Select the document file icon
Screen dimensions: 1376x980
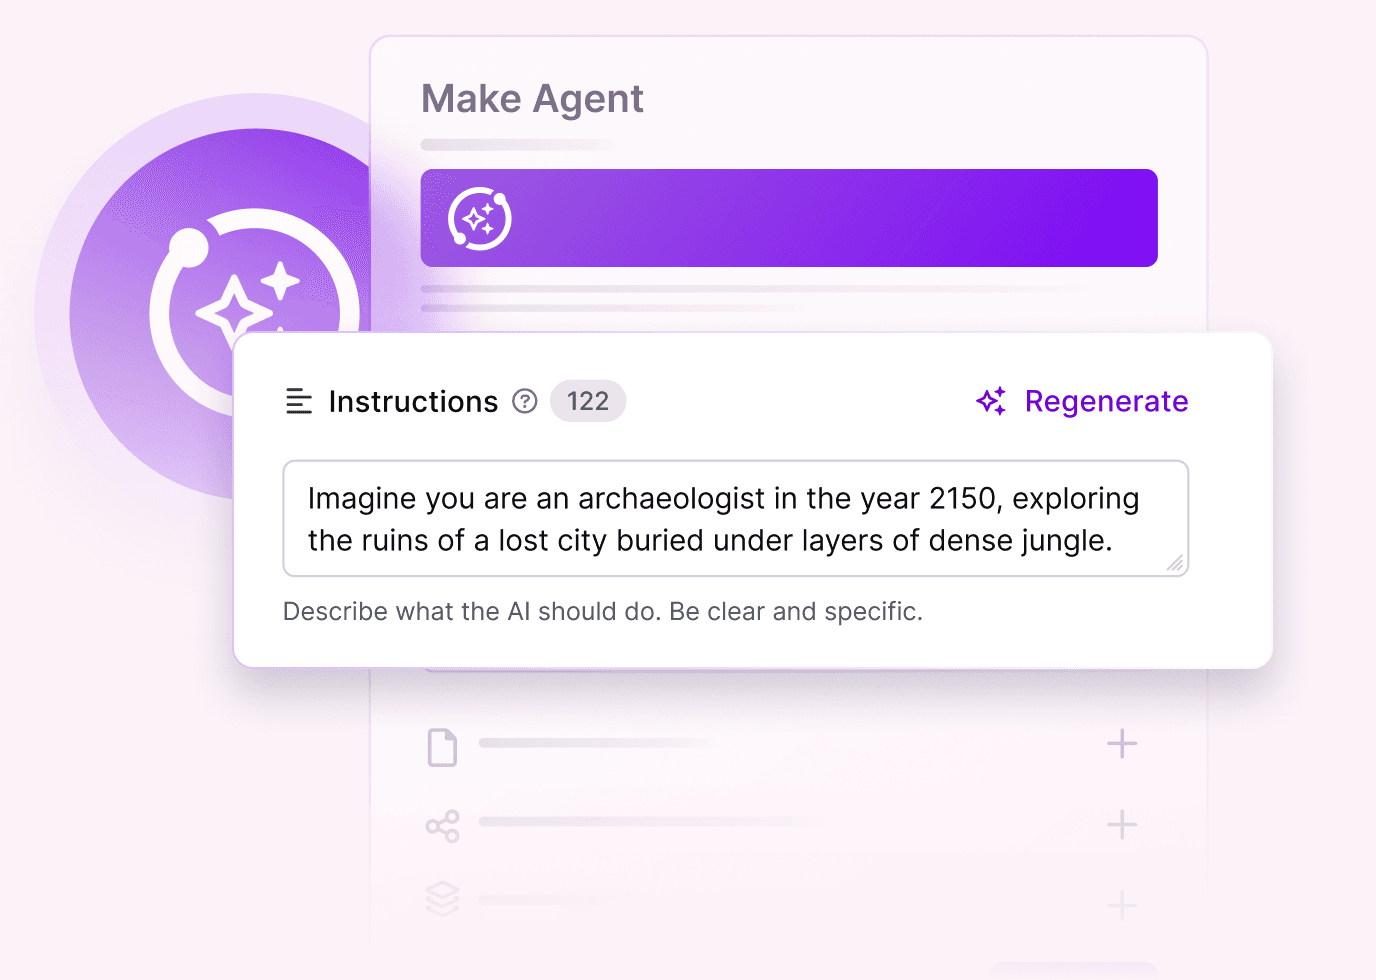pyautogui.click(x=442, y=747)
